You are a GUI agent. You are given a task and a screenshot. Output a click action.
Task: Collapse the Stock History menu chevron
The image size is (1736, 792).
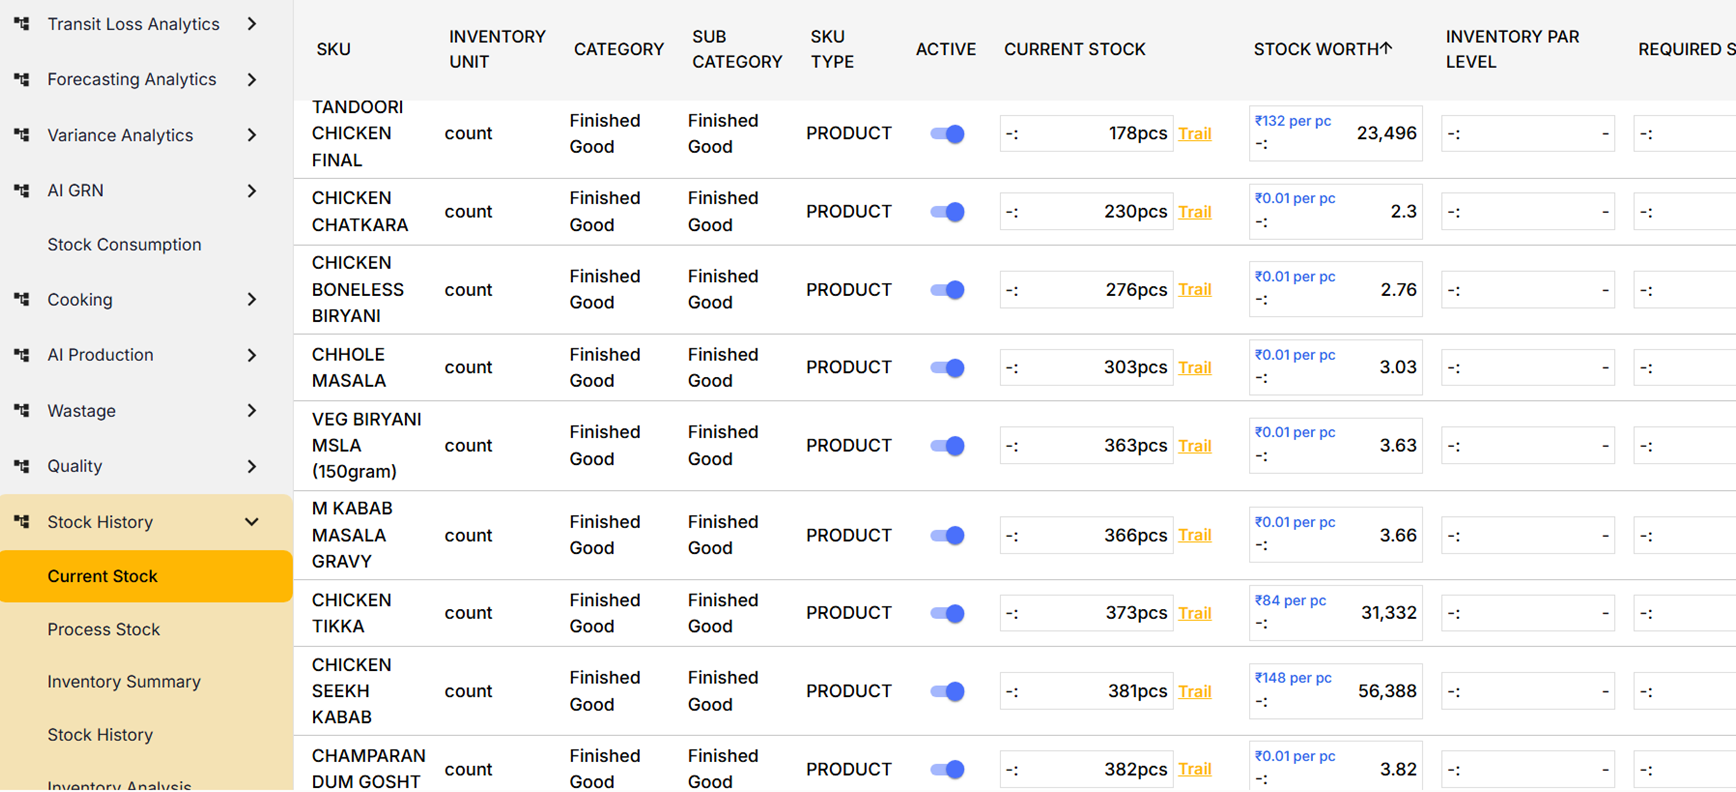click(x=252, y=522)
